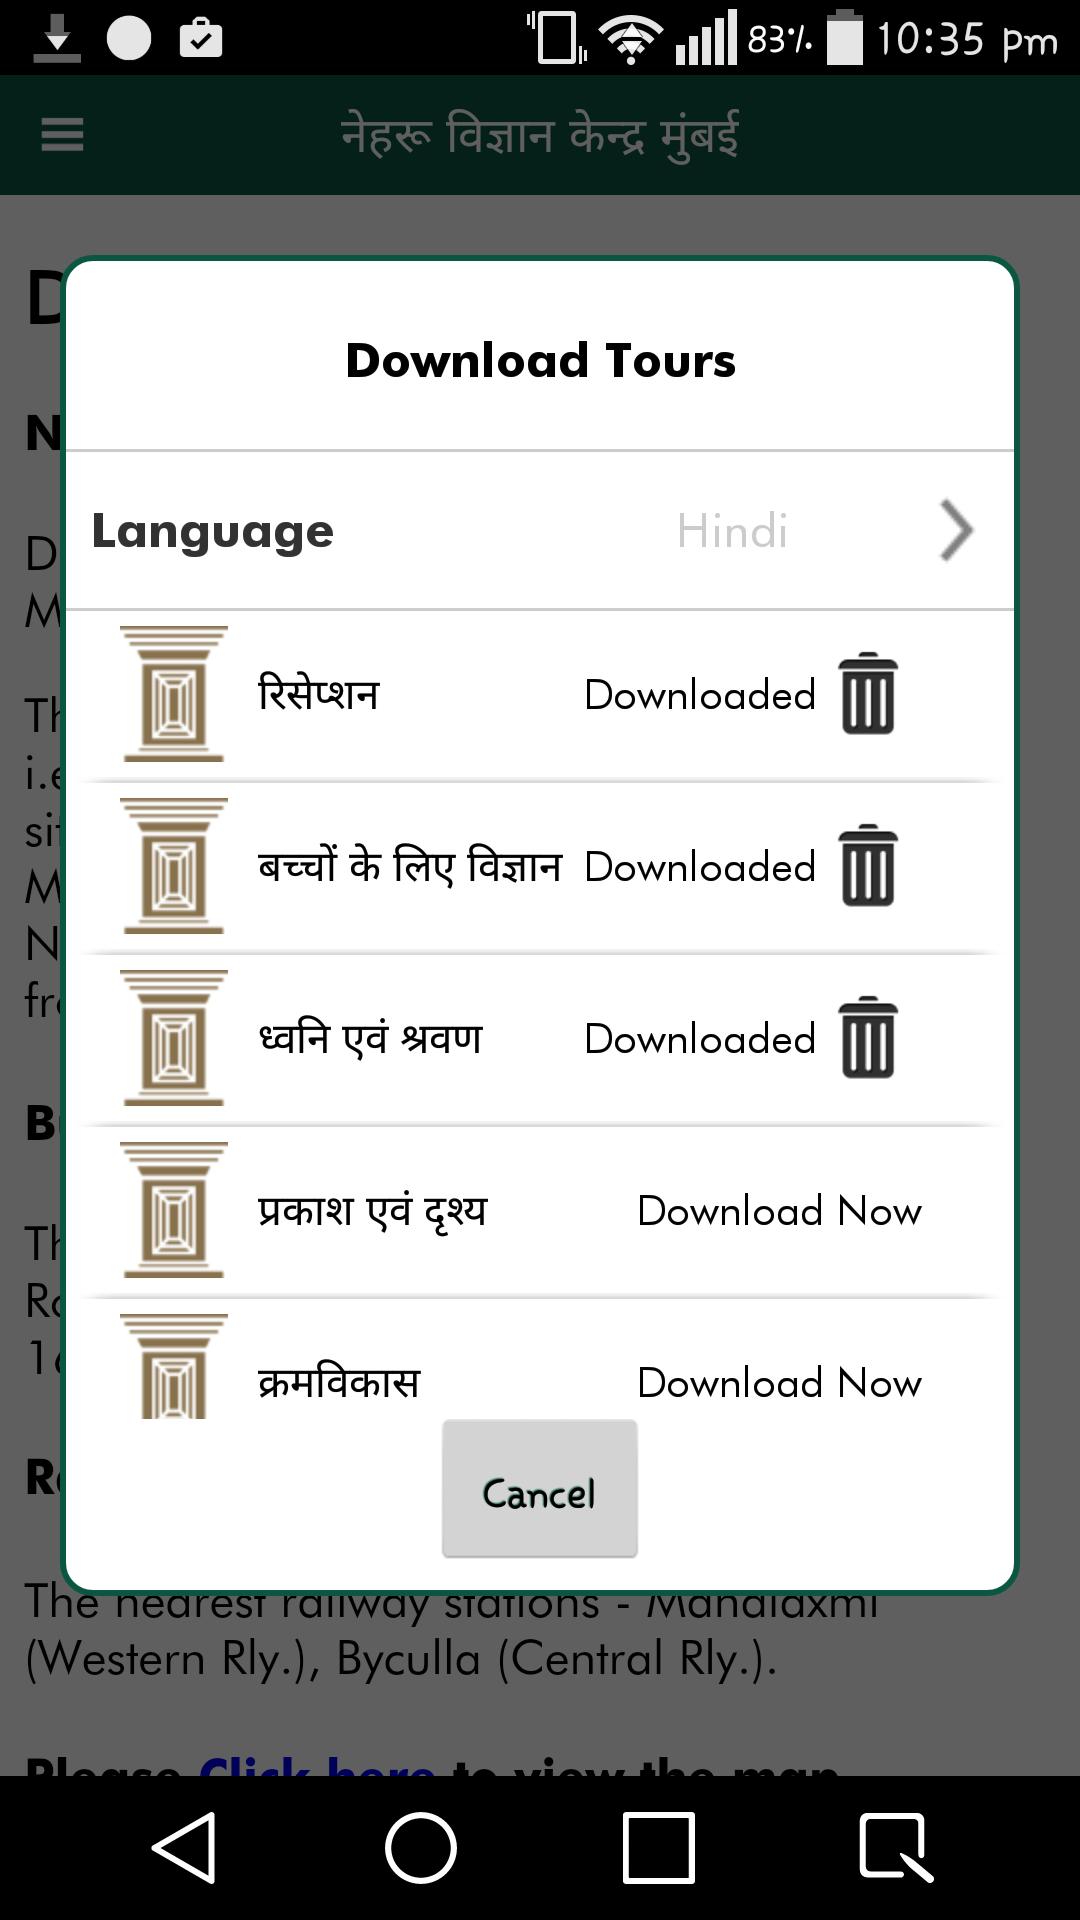
Task: Select the प्रकाश एवं दृश्य tour name
Action: coord(372,1211)
